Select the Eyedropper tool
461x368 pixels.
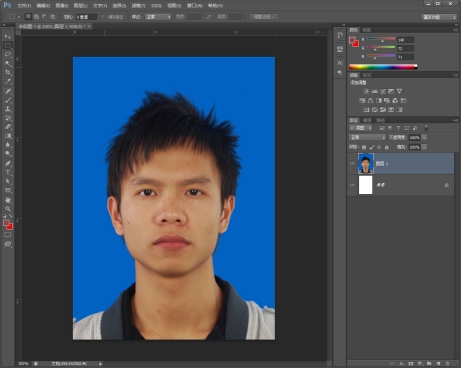8,81
